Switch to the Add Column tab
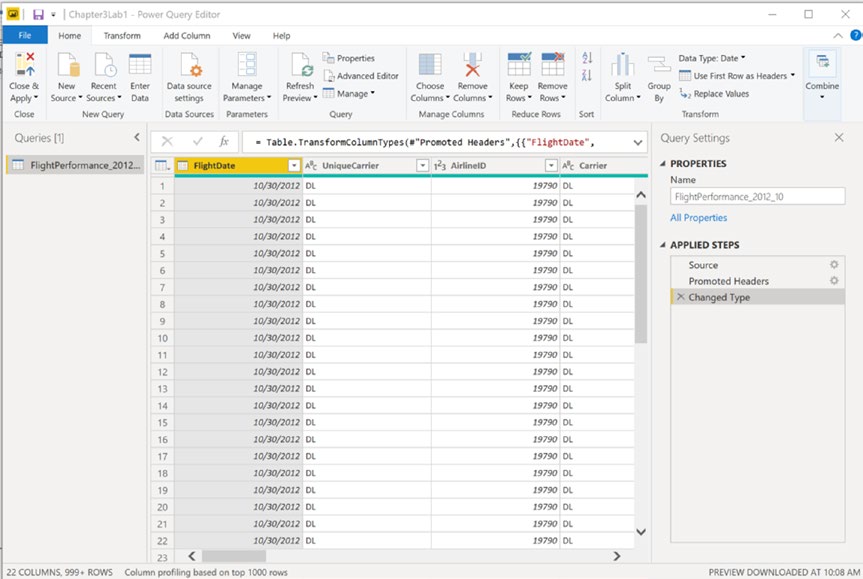 [x=187, y=36]
